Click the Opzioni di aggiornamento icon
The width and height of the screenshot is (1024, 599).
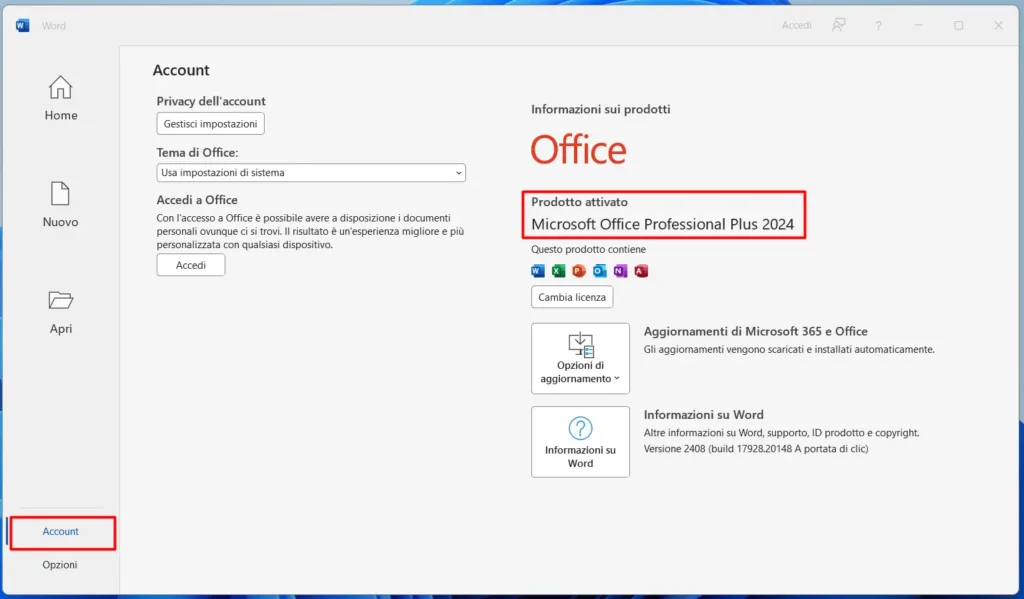point(580,345)
